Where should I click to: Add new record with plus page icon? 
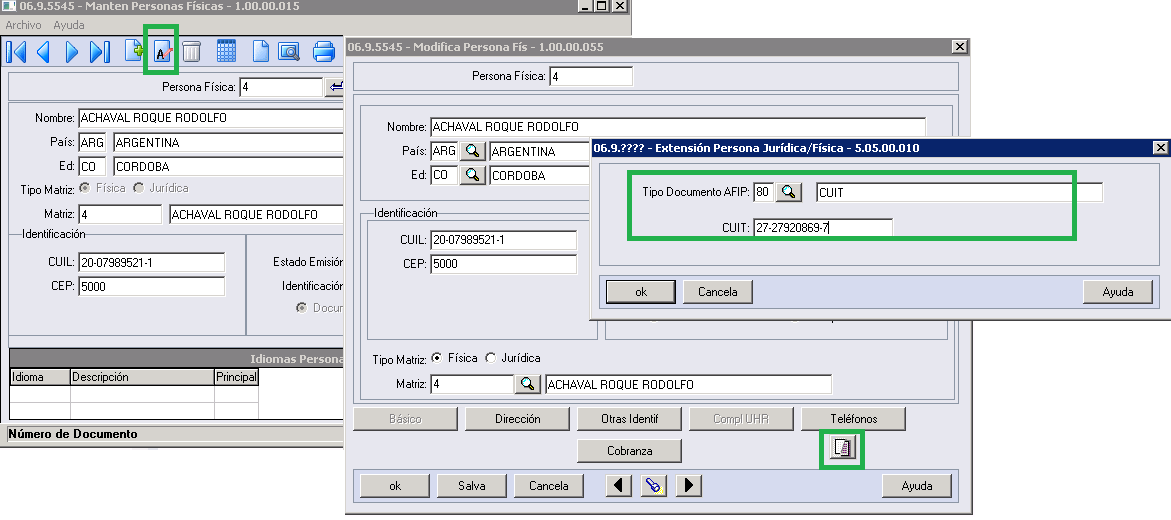point(134,52)
